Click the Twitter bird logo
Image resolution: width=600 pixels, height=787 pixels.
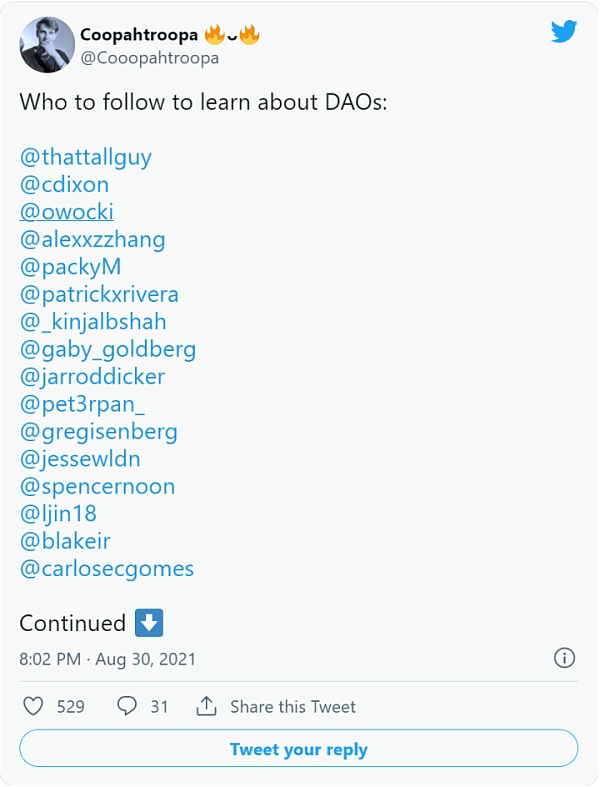point(564,32)
